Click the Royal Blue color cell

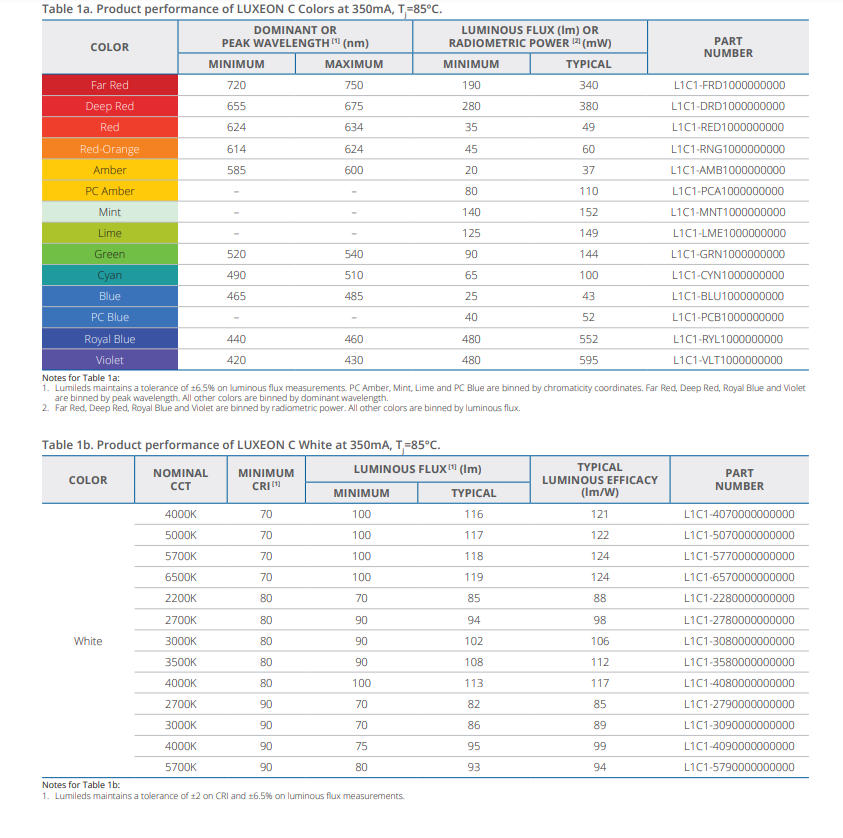point(110,339)
